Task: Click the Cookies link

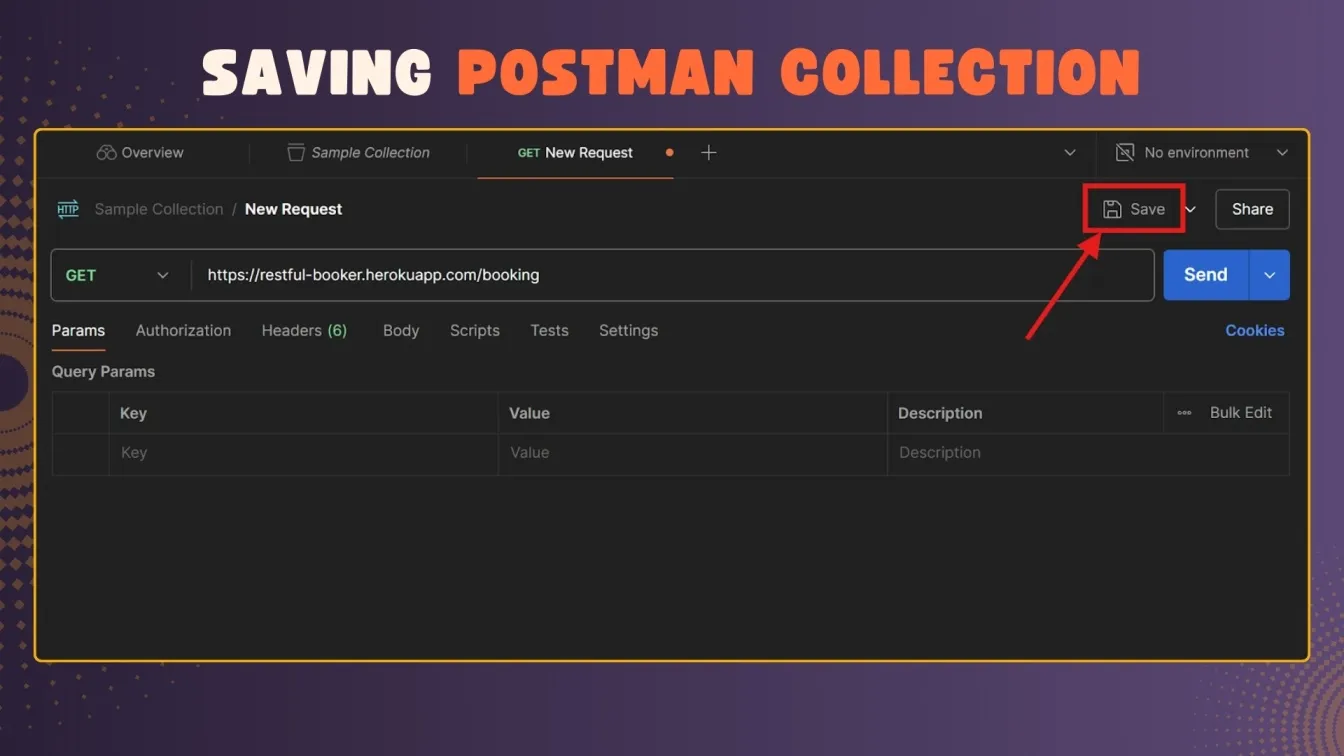Action: [x=1255, y=330]
